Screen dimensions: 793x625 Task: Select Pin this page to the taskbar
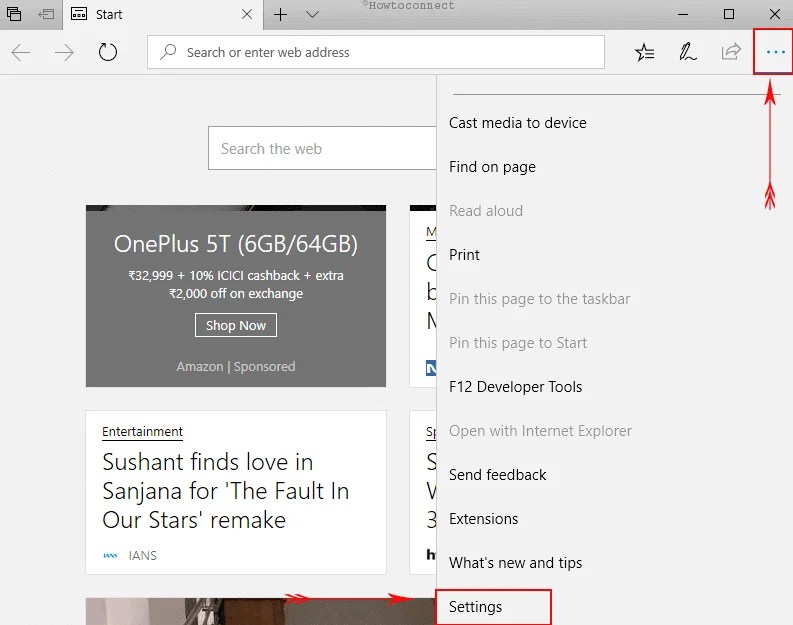539,299
